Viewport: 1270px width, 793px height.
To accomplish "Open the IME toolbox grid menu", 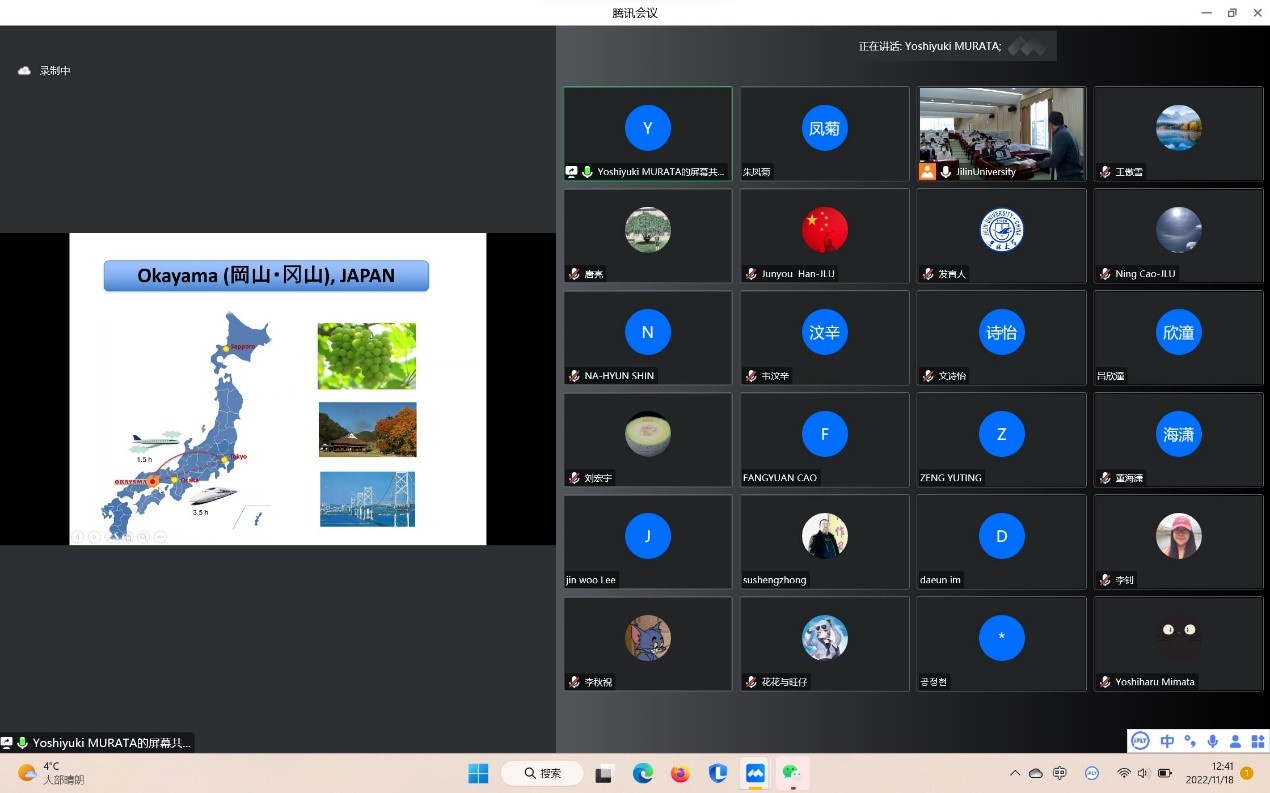I will [1256, 741].
